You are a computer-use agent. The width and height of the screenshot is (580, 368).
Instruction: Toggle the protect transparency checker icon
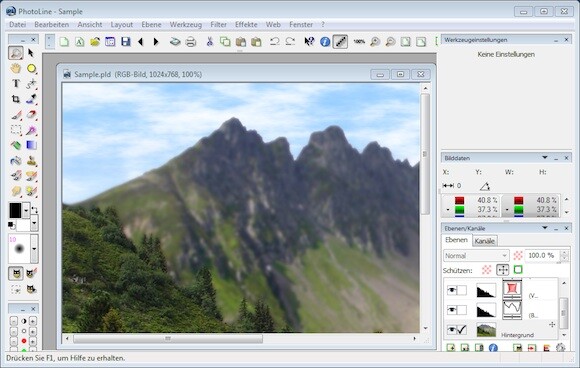click(486, 270)
